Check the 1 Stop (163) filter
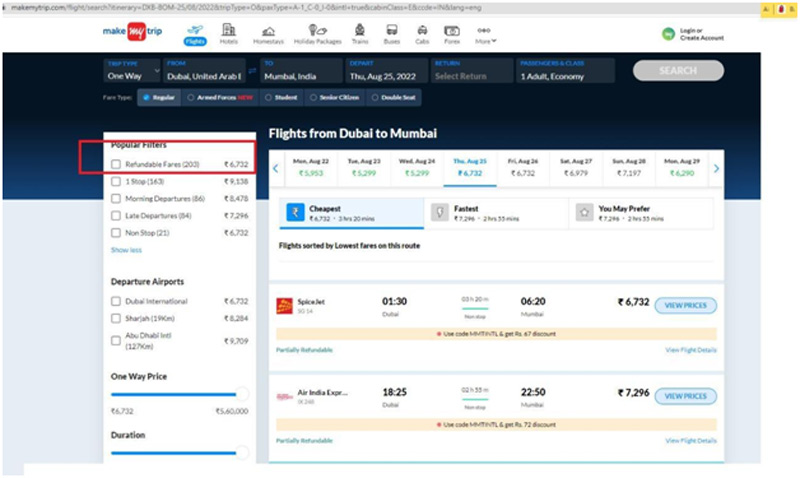 point(116,182)
